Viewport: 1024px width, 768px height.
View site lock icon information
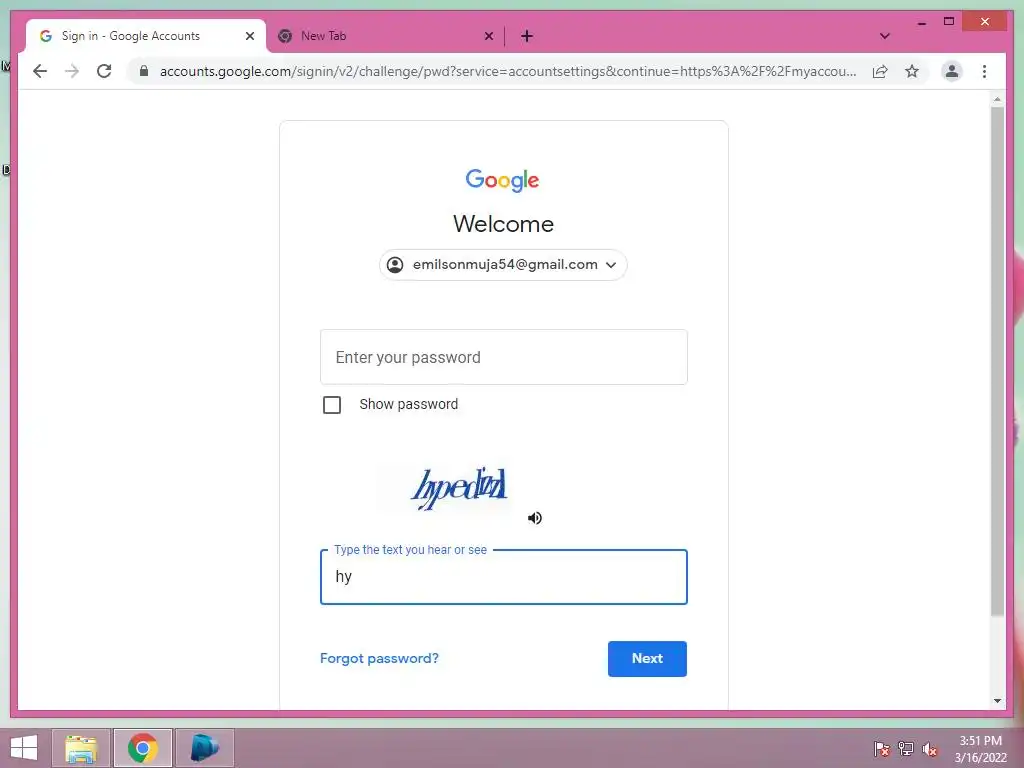[x=144, y=71]
